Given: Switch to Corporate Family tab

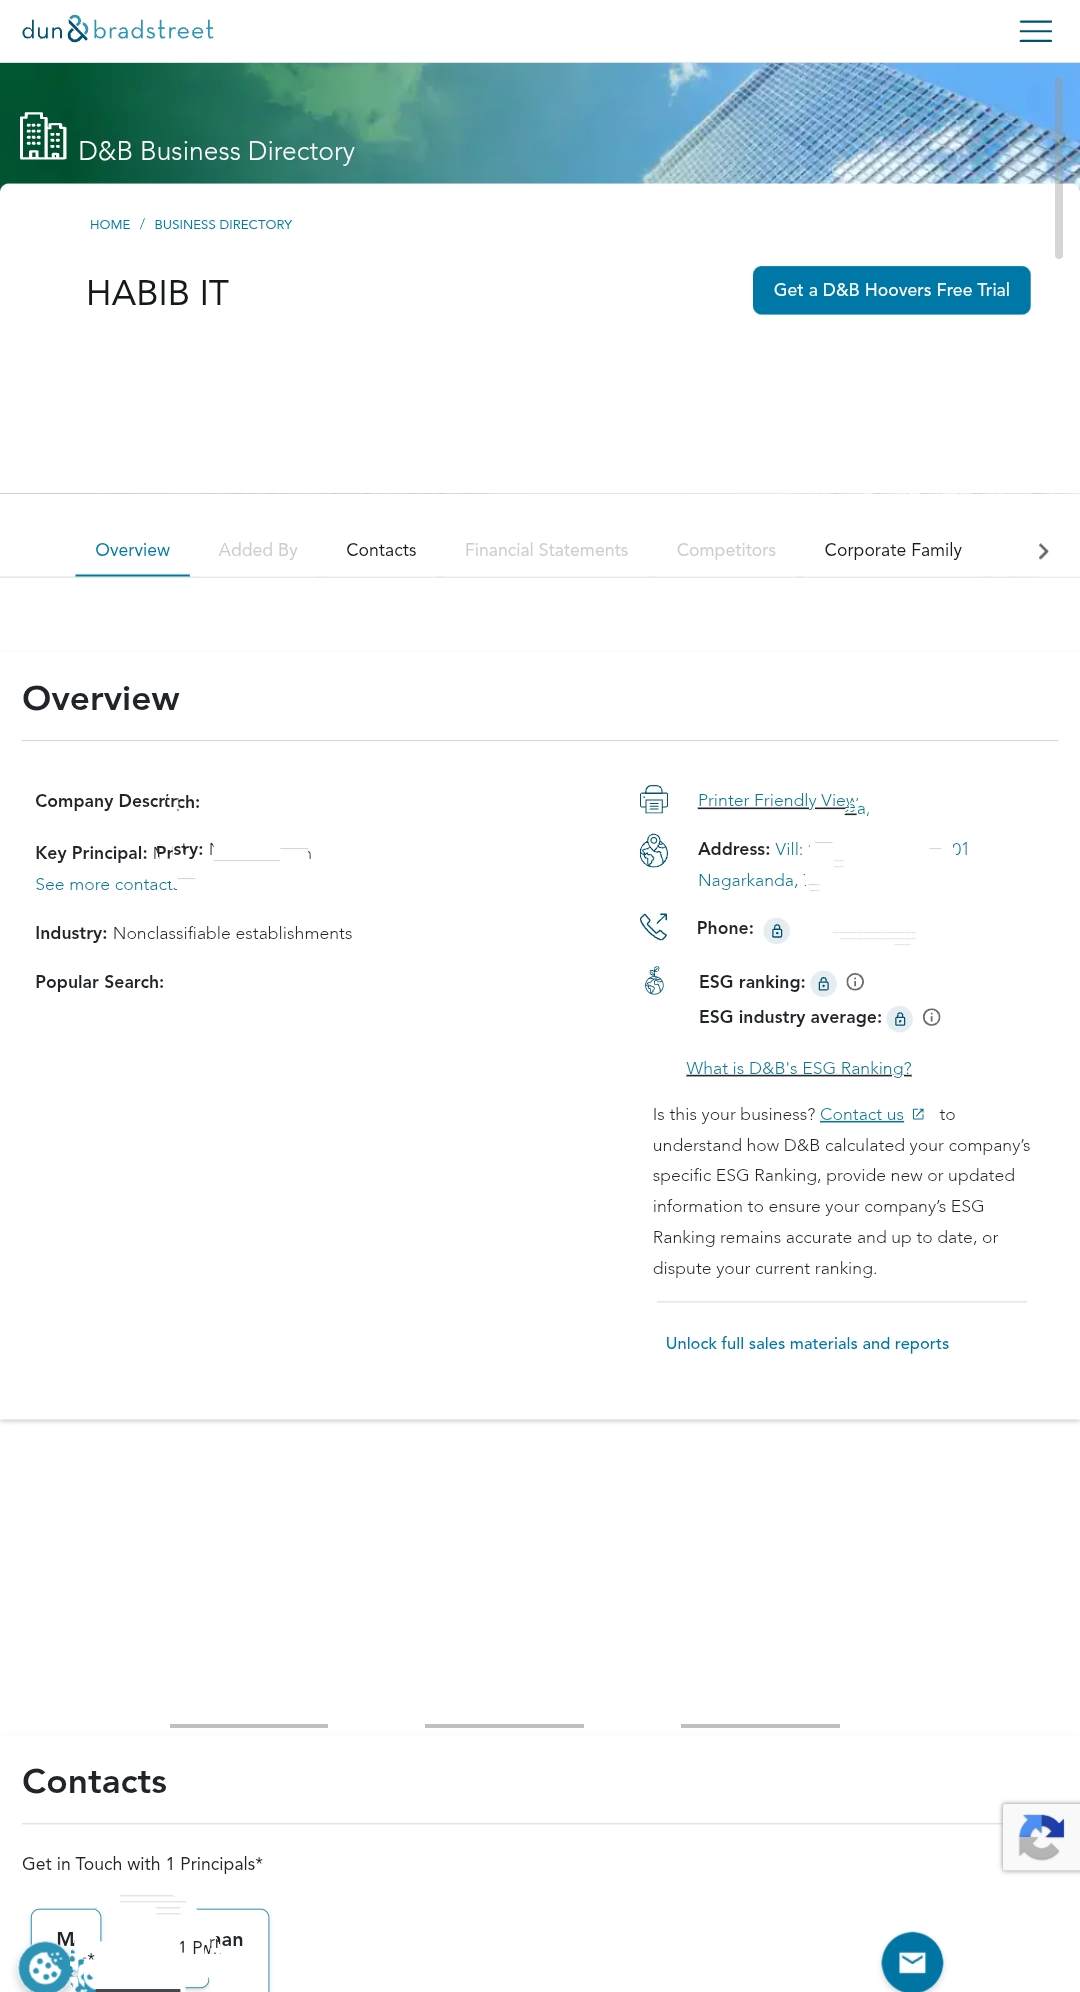Looking at the screenshot, I should [893, 550].
